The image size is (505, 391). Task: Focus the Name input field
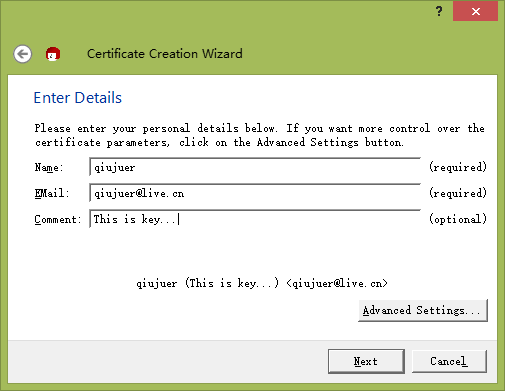255,167
